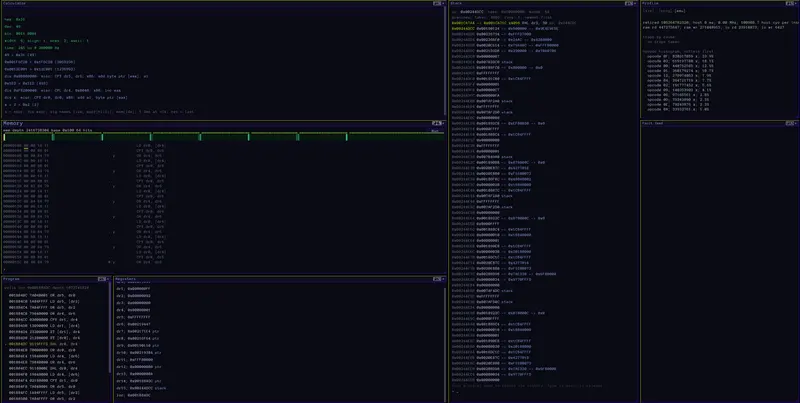This screenshot has height=403, width=800.
Task: Pin the Program panel
Action: [x=102, y=279]
